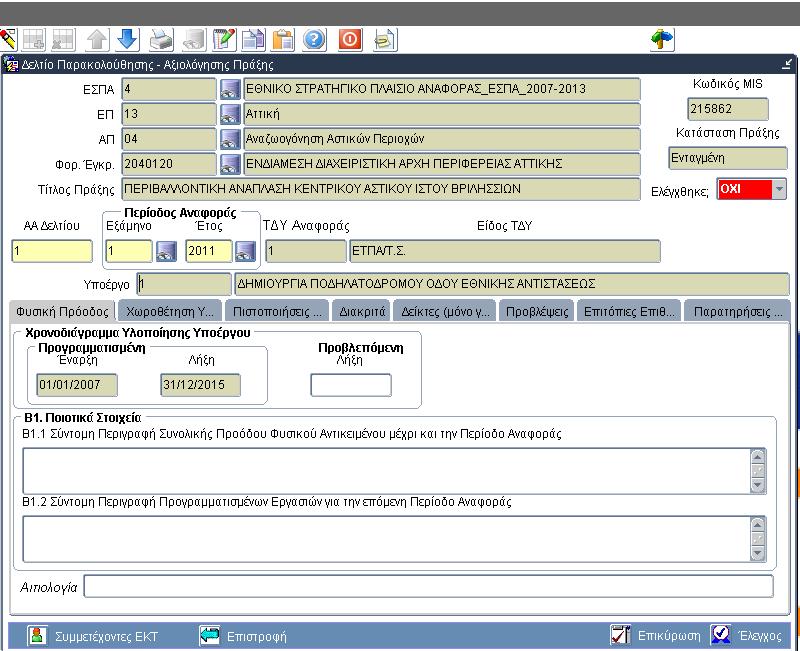Open the Δείκτες (μόνο γ... tab

pyautogui.click(x=445, y=311)
